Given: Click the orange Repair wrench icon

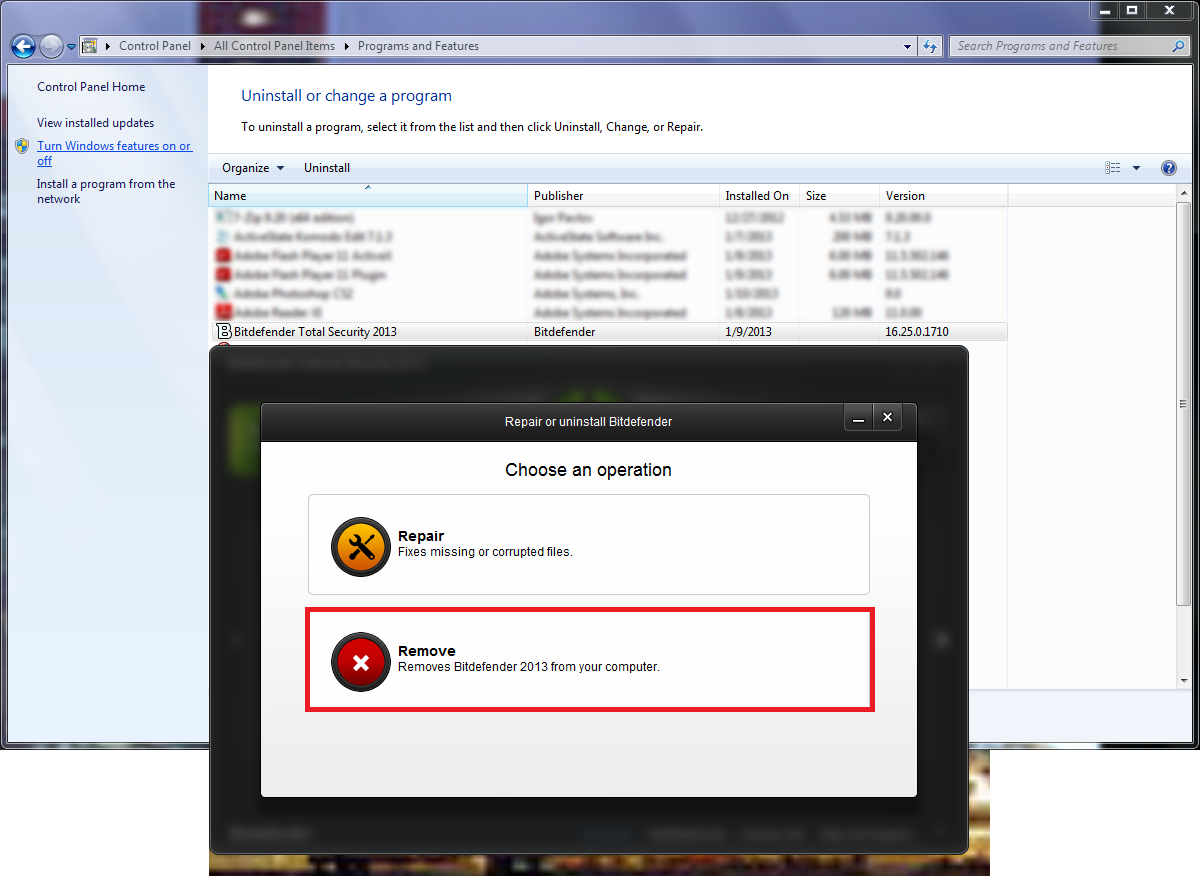Looking at the screenshot, I should [x=360, y=546].
